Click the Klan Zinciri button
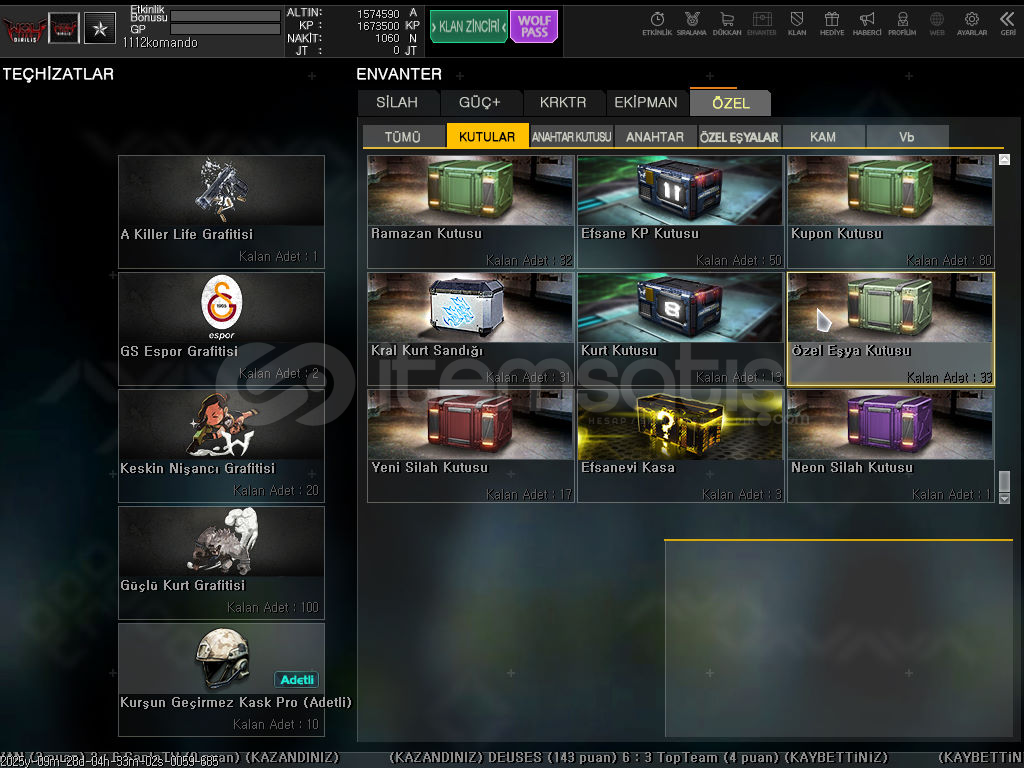 (469, 26)
